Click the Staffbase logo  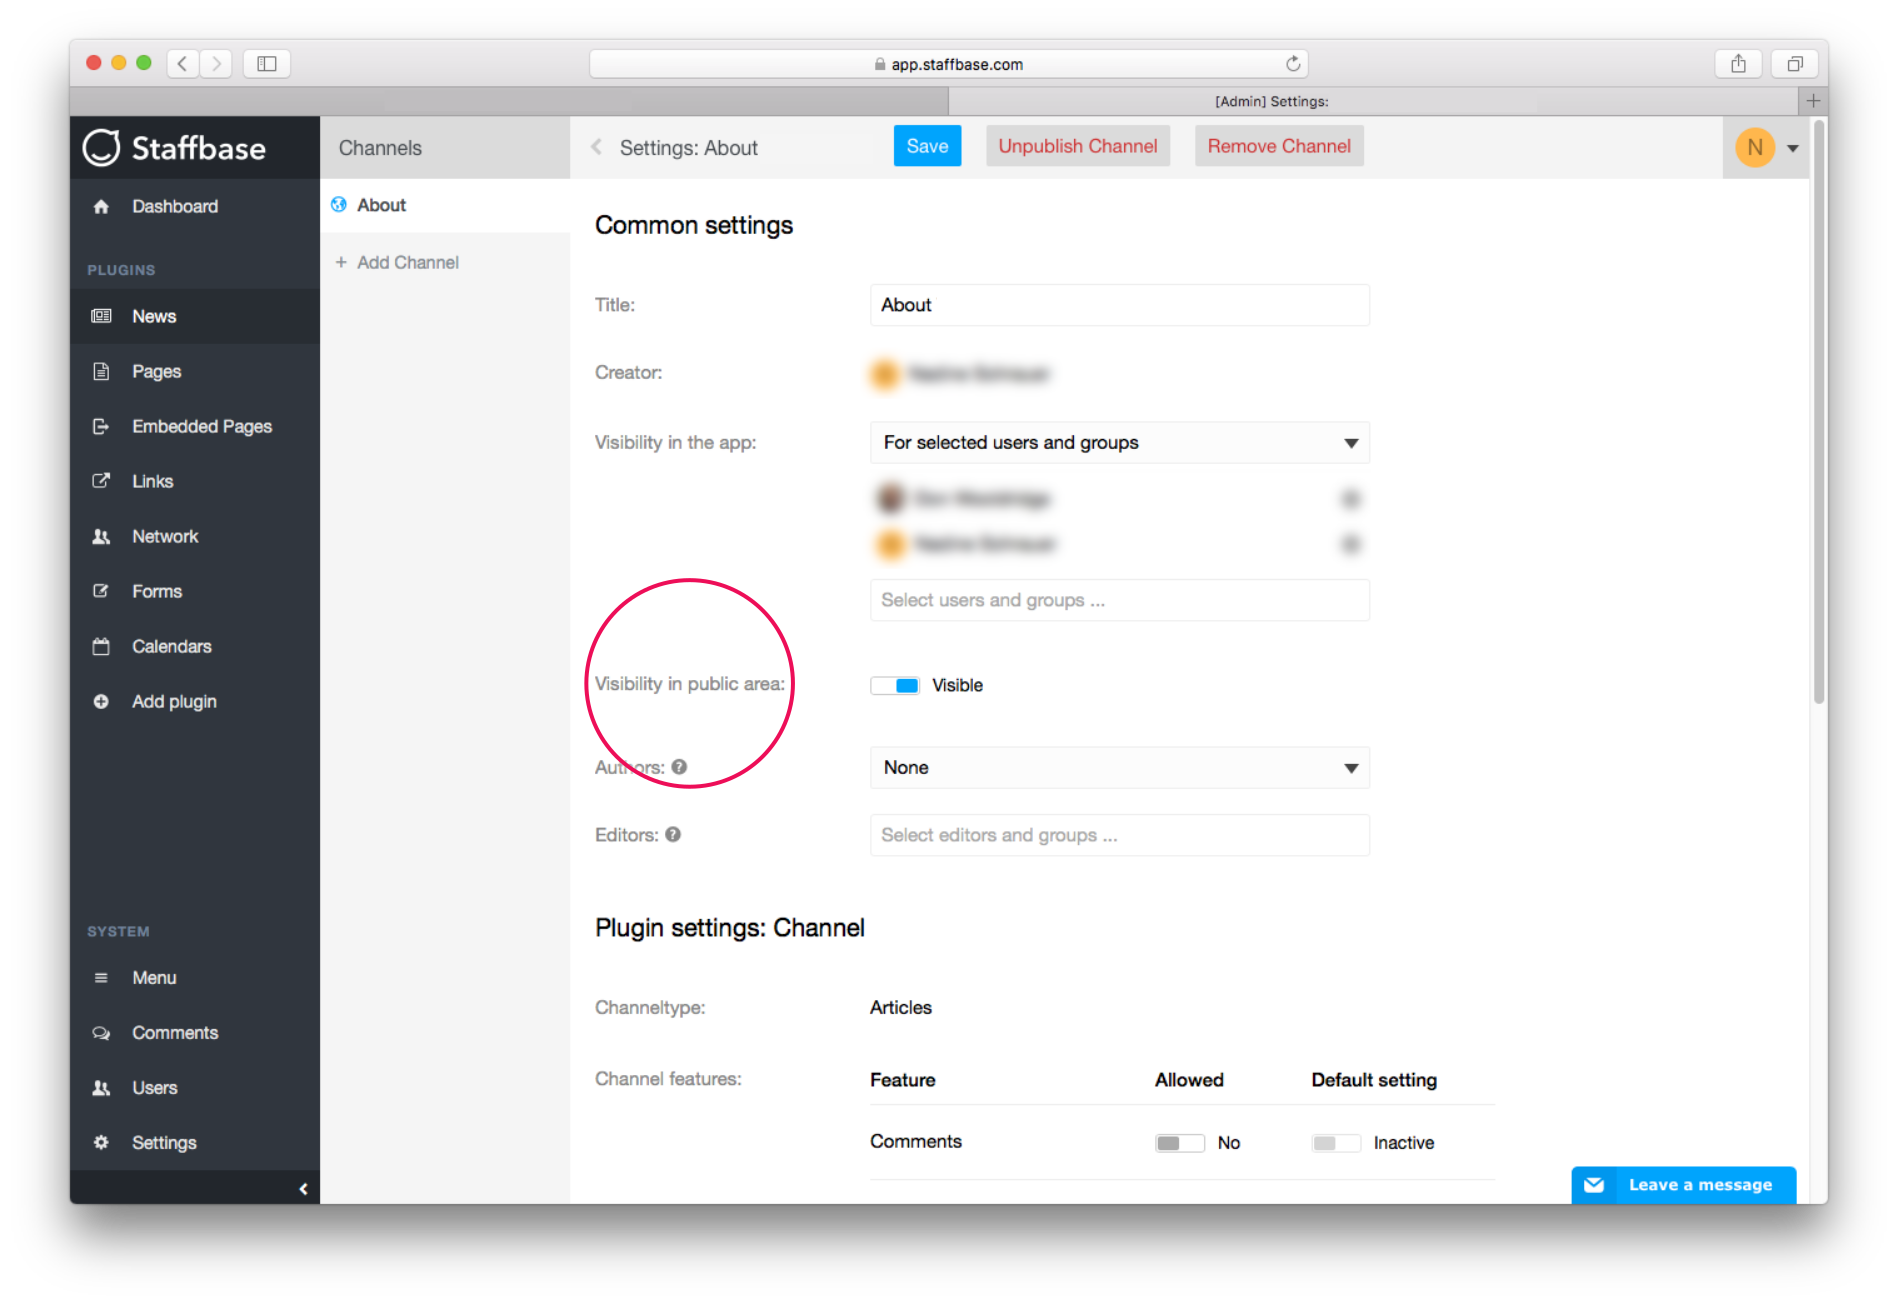click(174, 148)
